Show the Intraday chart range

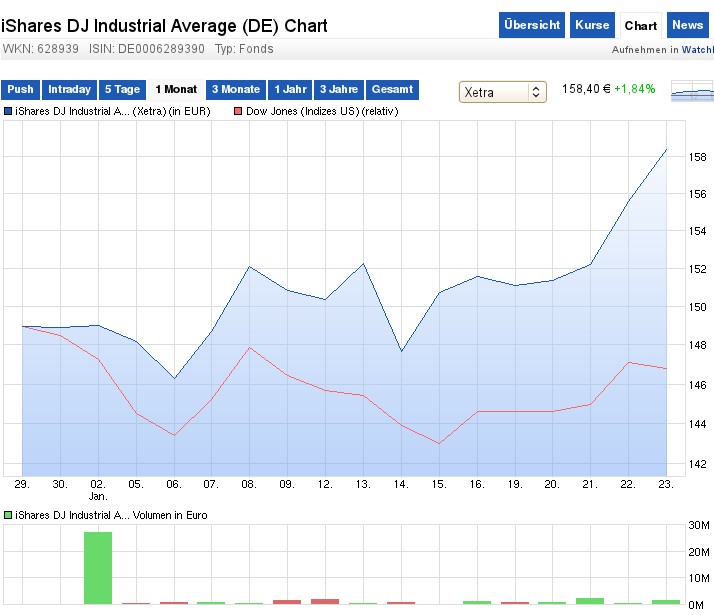click(x=70, y=90)
